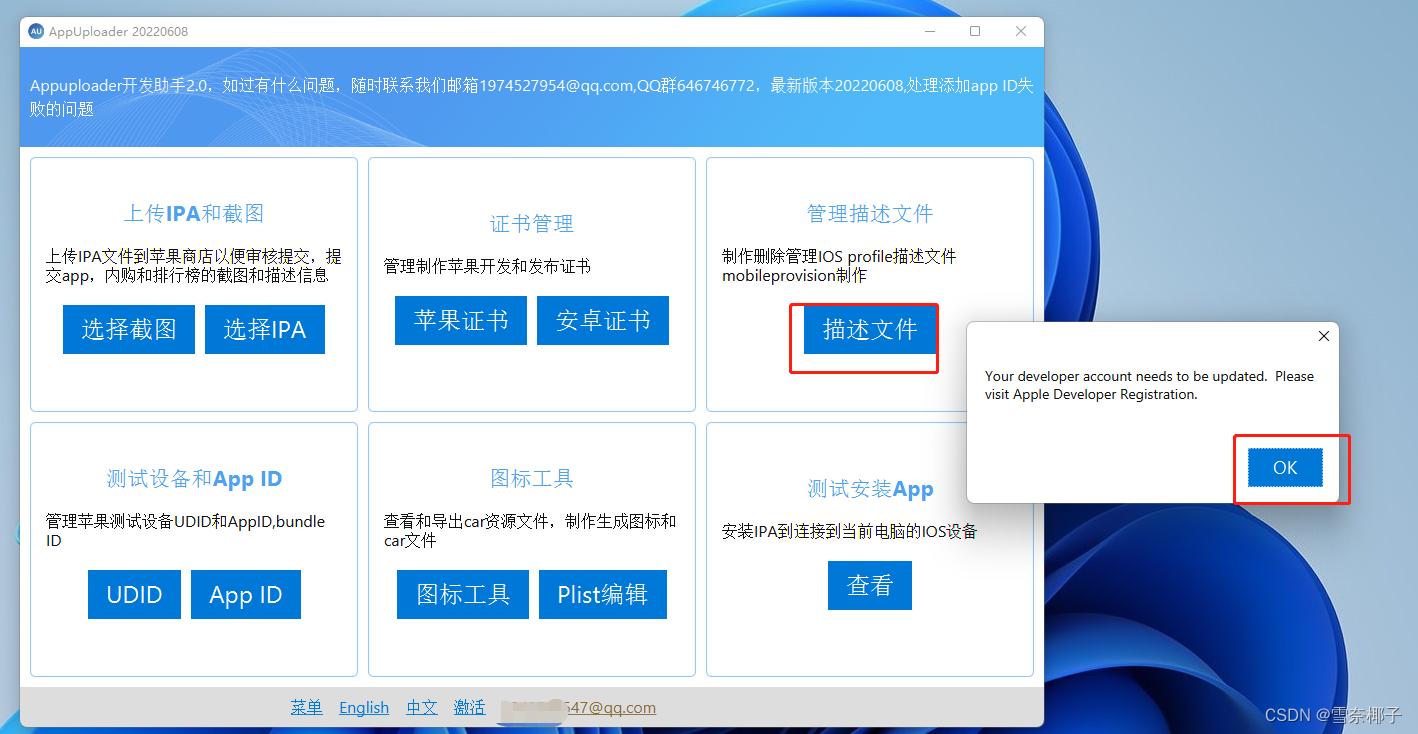Image resolution: width=1418 pixels, height=734 pixels.
Task: Click the qq.com account email link
Action: tap(579, 707)
